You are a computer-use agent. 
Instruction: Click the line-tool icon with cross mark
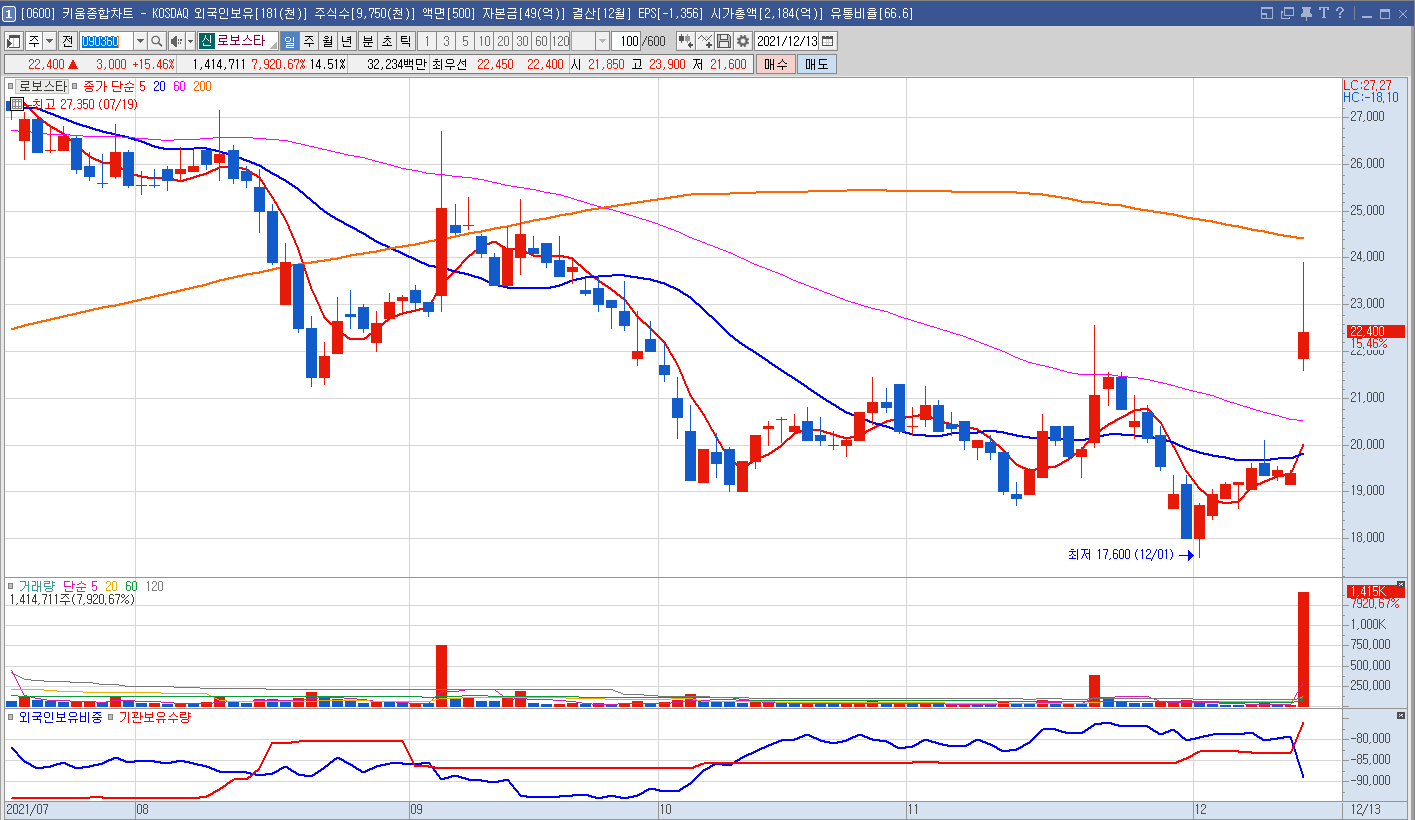[x=705, y=41]
